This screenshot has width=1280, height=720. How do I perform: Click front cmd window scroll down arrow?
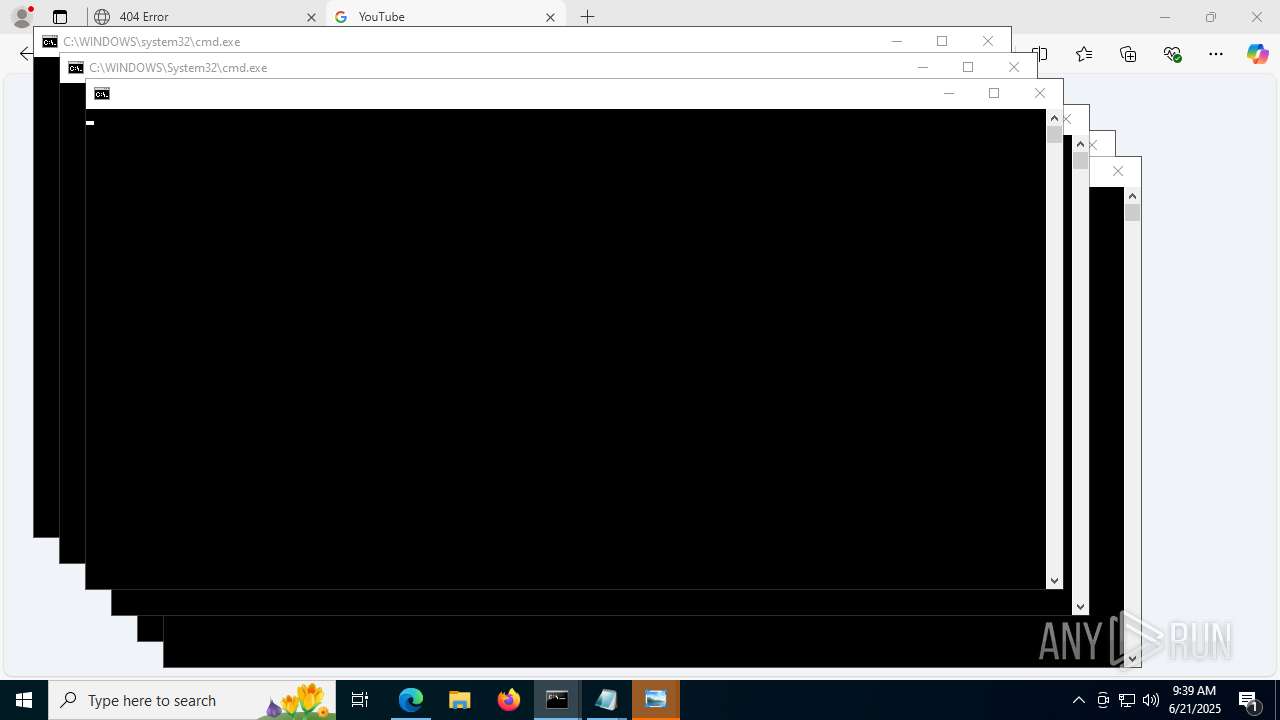[x=1054, y=581]
